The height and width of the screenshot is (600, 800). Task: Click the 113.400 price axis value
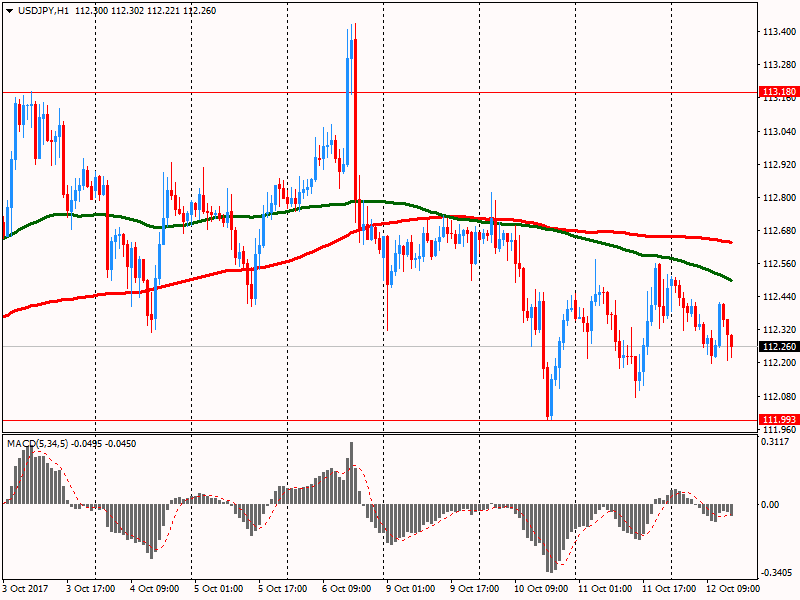coord(779,32)
